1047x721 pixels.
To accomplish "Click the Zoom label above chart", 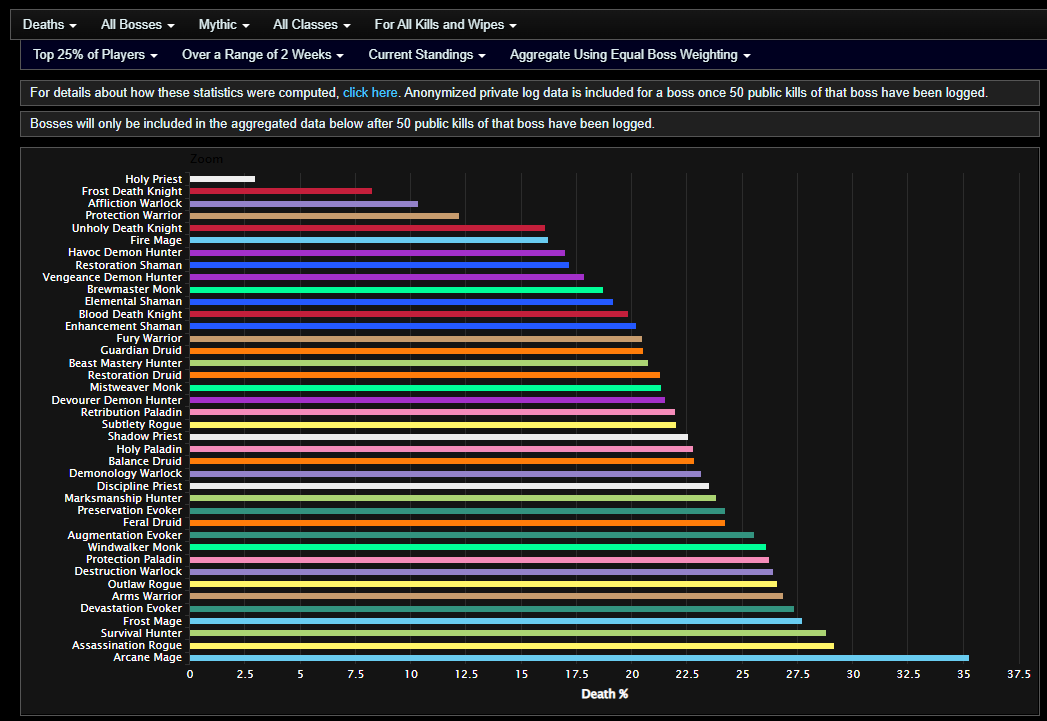I will point(206,159).
